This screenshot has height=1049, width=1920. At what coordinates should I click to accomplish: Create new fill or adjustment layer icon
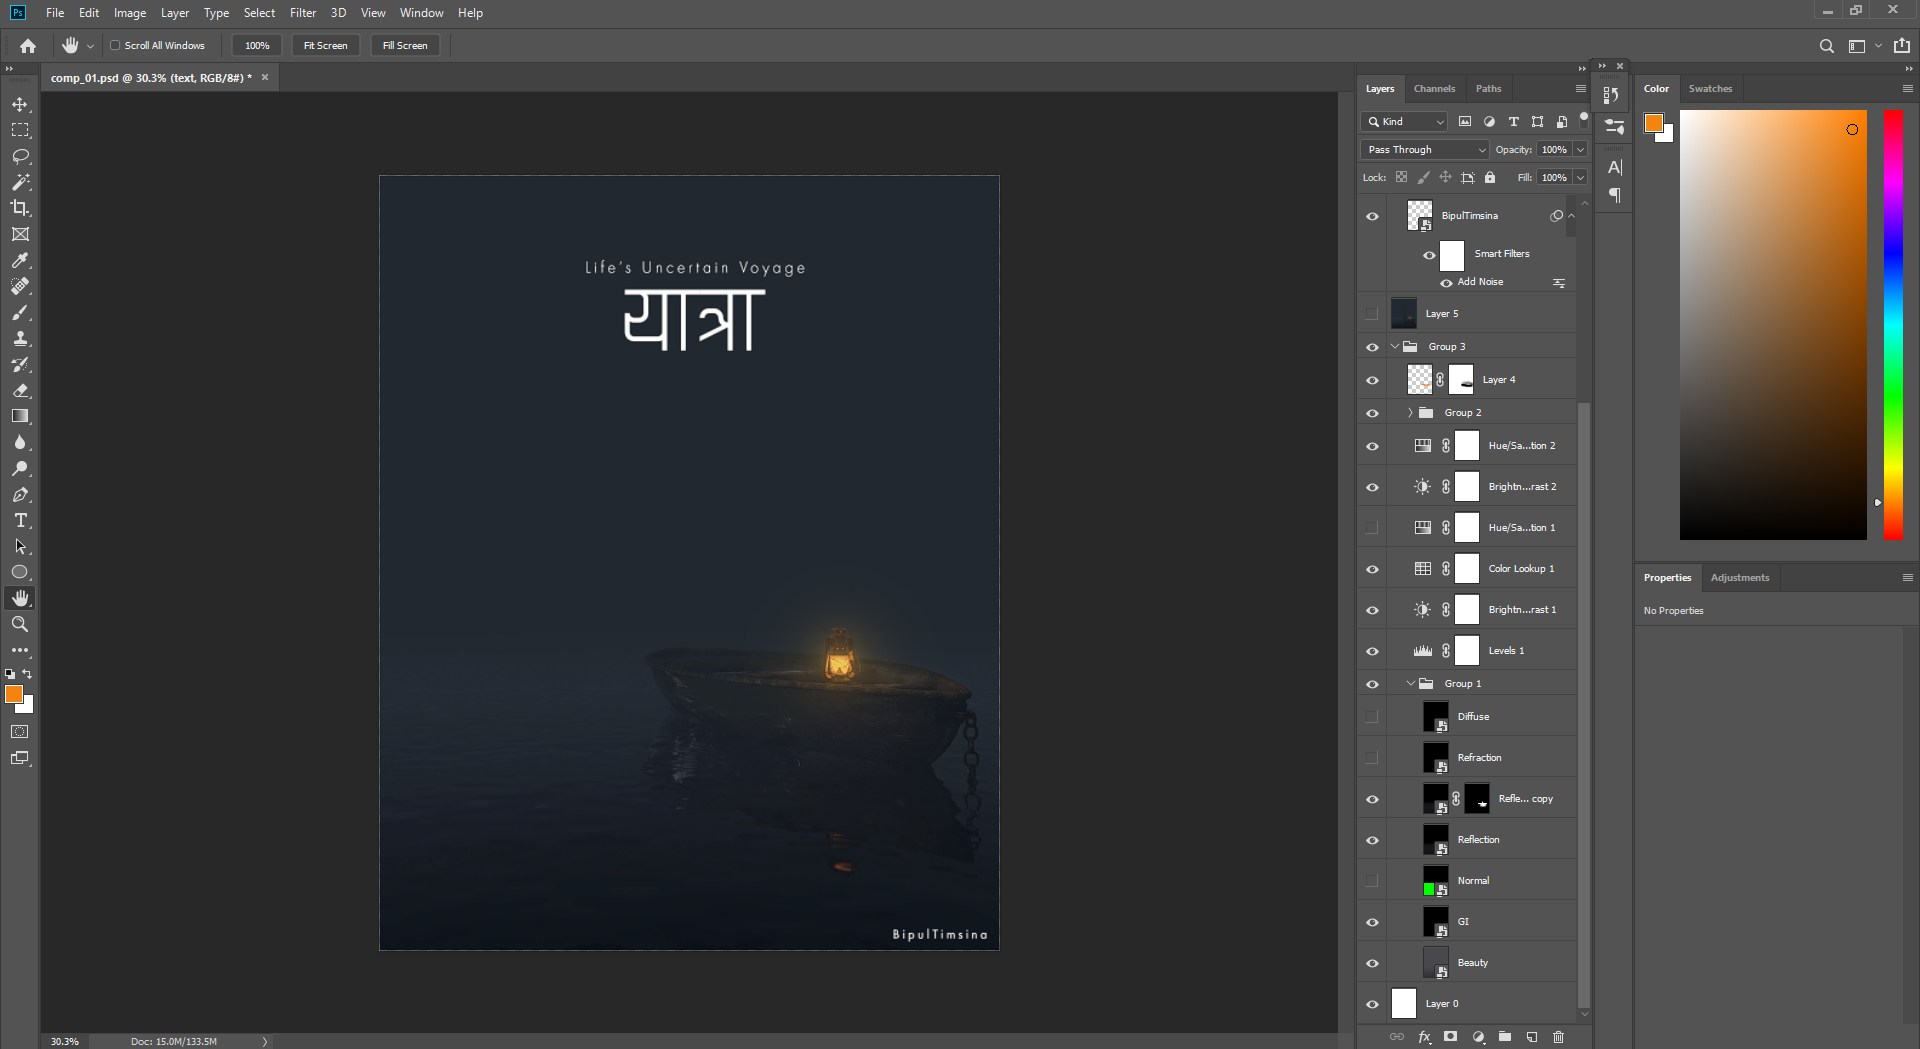pyautogui.click(x=1478, y=1037)
